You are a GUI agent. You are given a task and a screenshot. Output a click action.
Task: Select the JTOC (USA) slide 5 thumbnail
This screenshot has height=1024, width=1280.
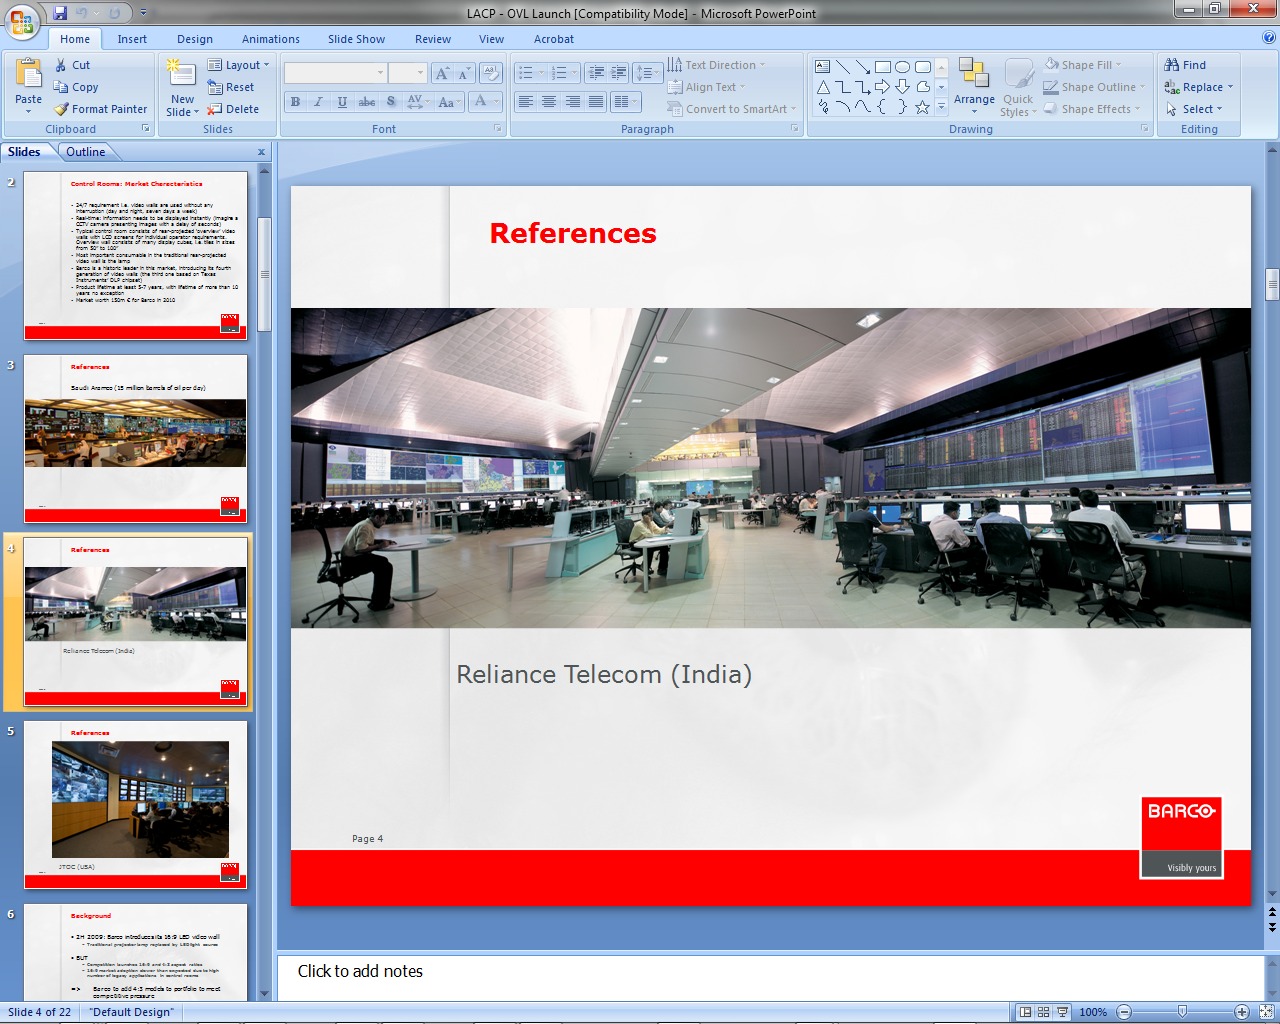[x=135, y=804]
